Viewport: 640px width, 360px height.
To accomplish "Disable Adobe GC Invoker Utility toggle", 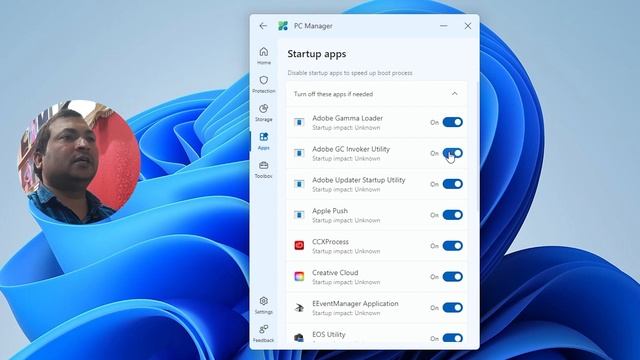I will tap(453, 153).
